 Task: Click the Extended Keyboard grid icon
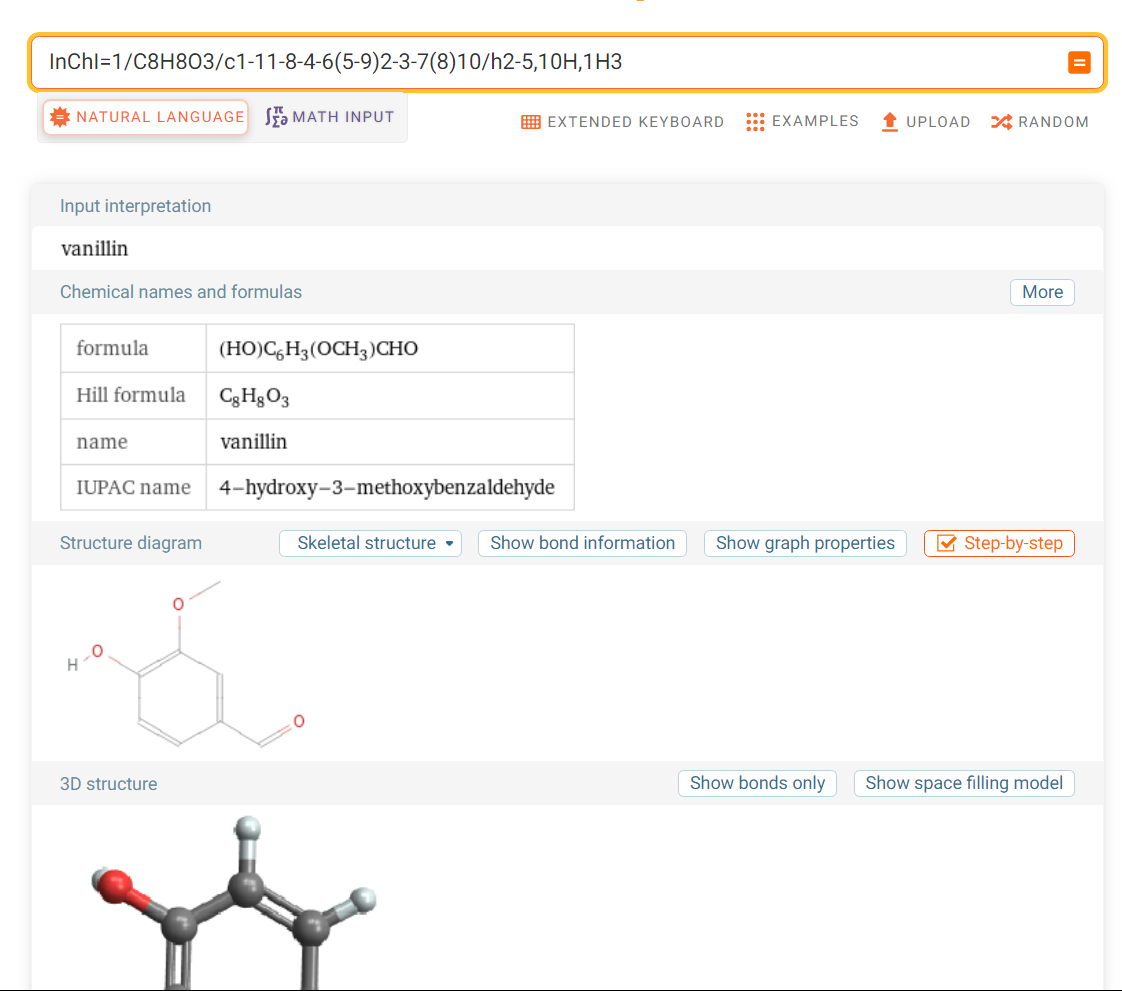coord(531,122)
